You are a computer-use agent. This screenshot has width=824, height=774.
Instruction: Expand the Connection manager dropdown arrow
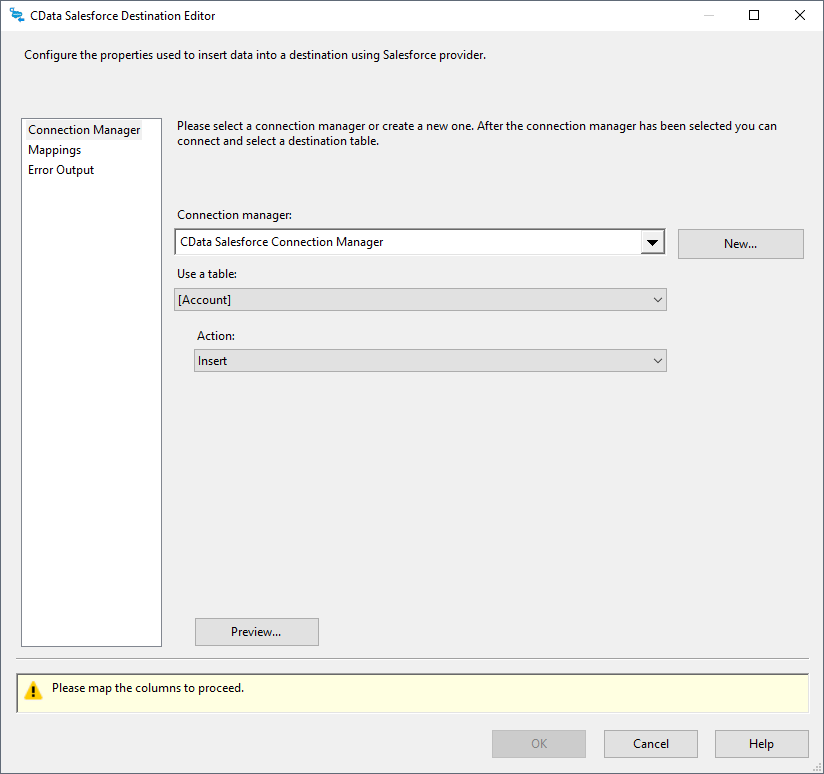point(652,242)
